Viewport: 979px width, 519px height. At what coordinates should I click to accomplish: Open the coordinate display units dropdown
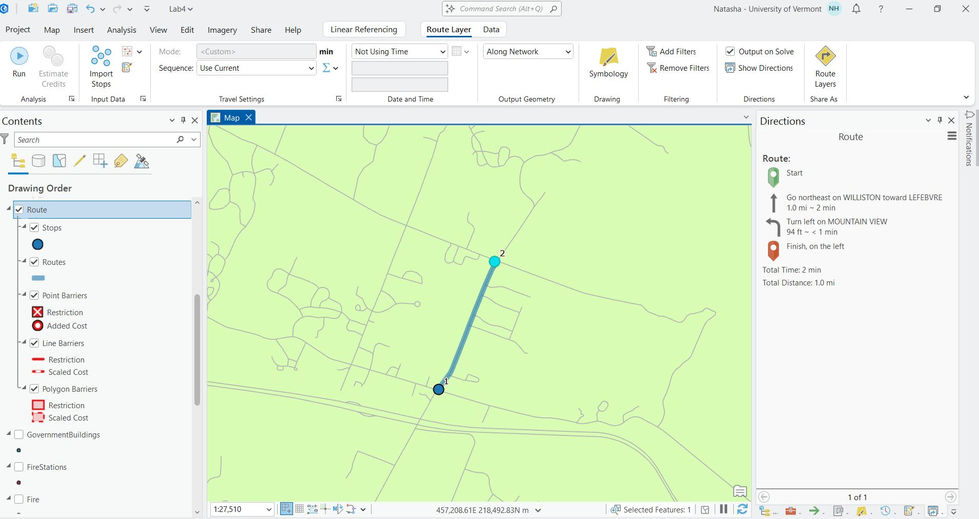(x=538, y=510)
